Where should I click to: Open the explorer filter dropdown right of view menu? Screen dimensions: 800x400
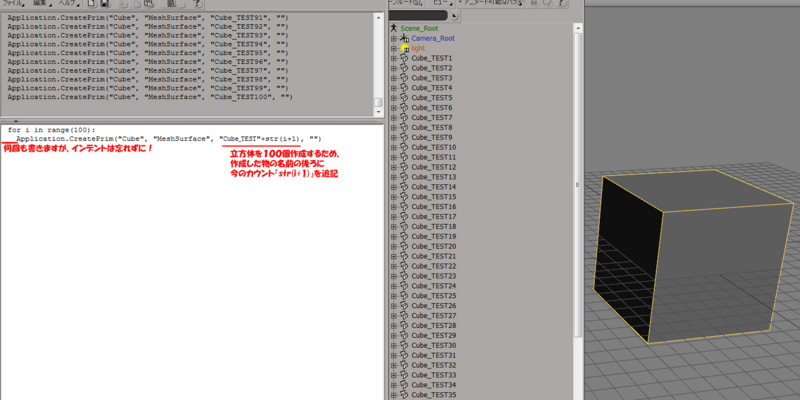[x=491, y=3]
